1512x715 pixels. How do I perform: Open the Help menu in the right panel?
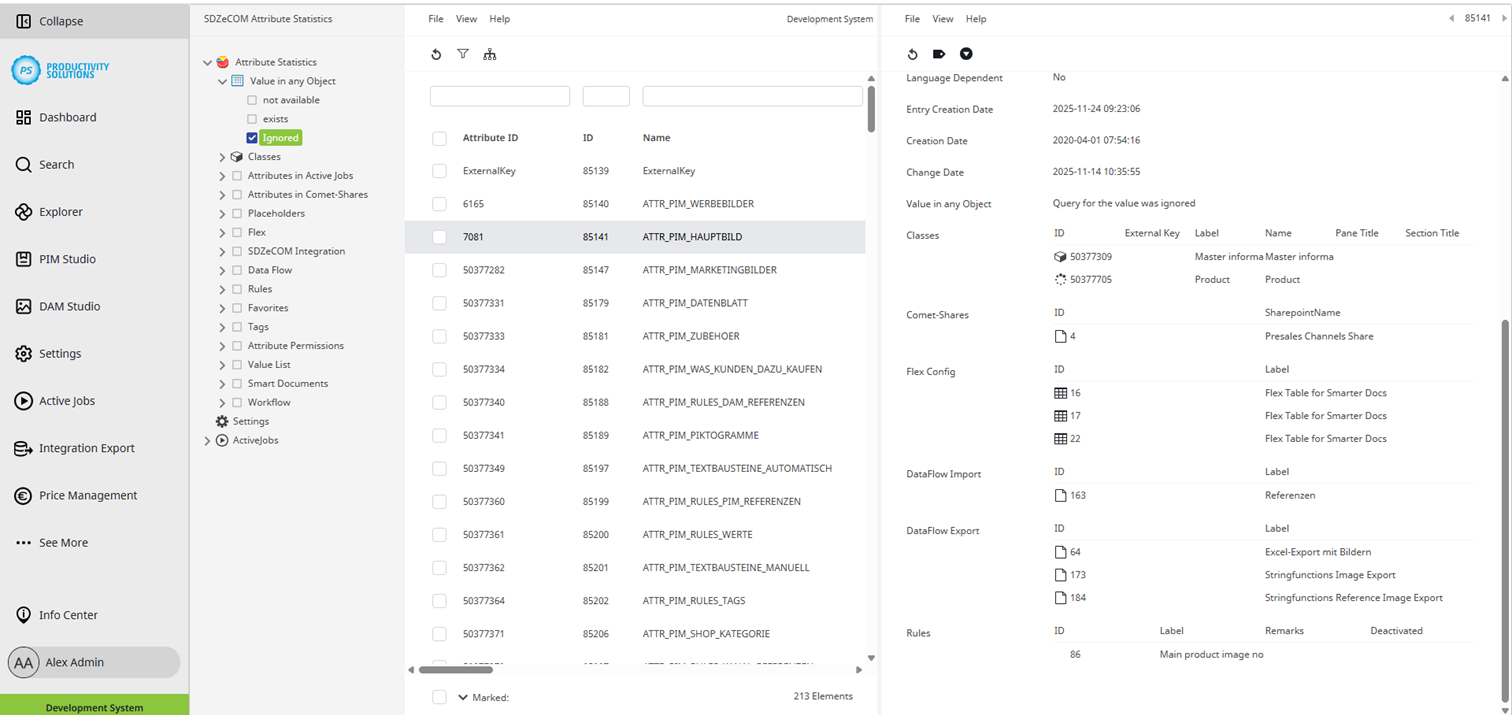click(975, 18)
